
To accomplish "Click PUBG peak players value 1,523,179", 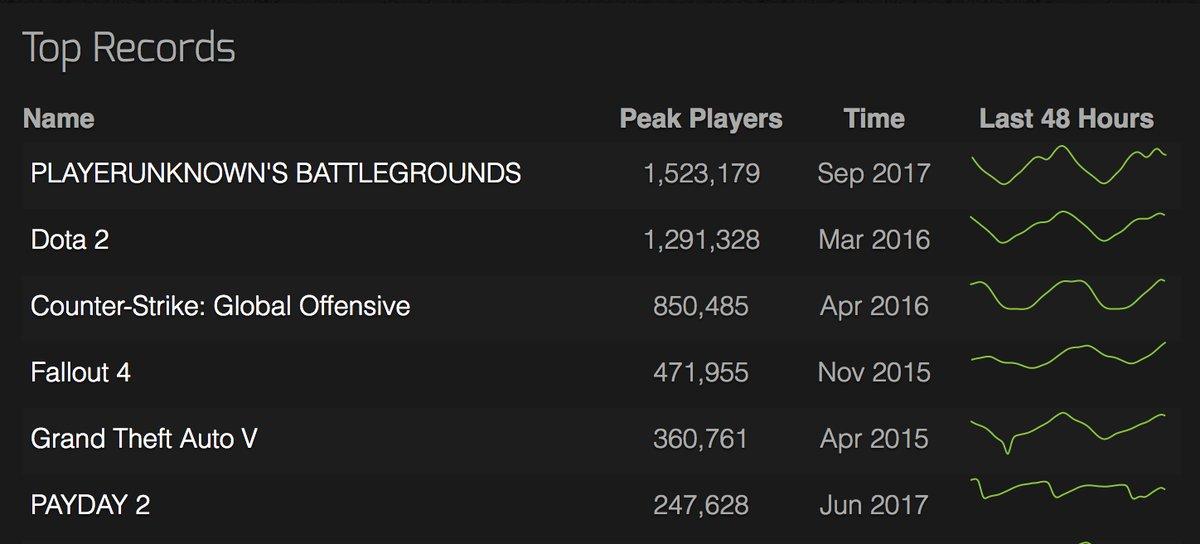I will pyautogui.click(x=702, y=173).
